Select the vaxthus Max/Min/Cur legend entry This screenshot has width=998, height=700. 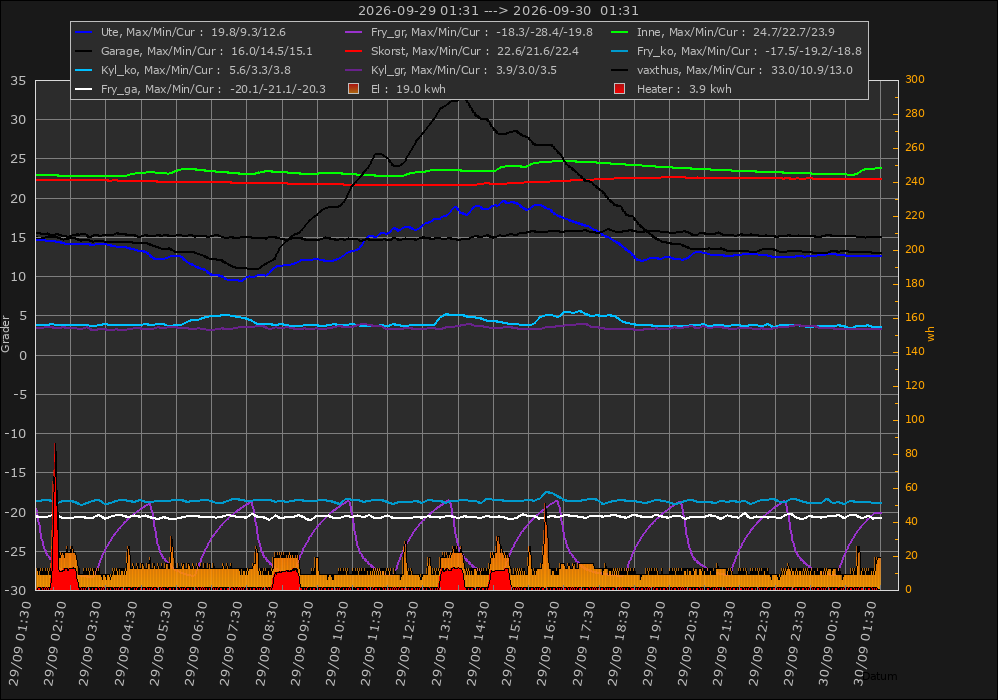point(745,70)
